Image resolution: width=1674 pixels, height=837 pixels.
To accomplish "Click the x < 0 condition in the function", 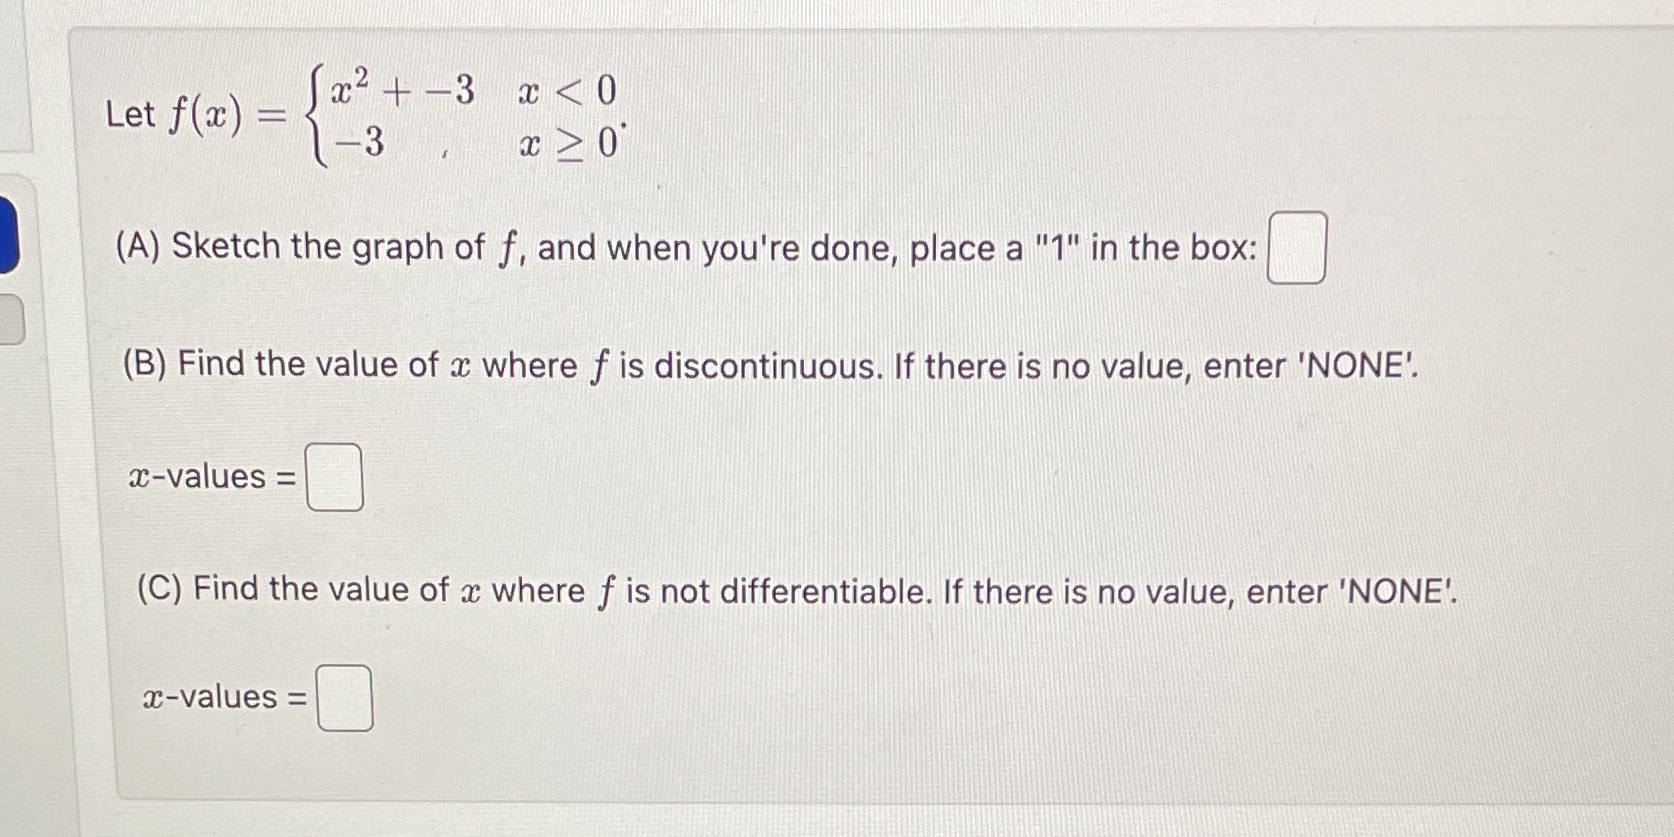I will [x=566, y=90].
